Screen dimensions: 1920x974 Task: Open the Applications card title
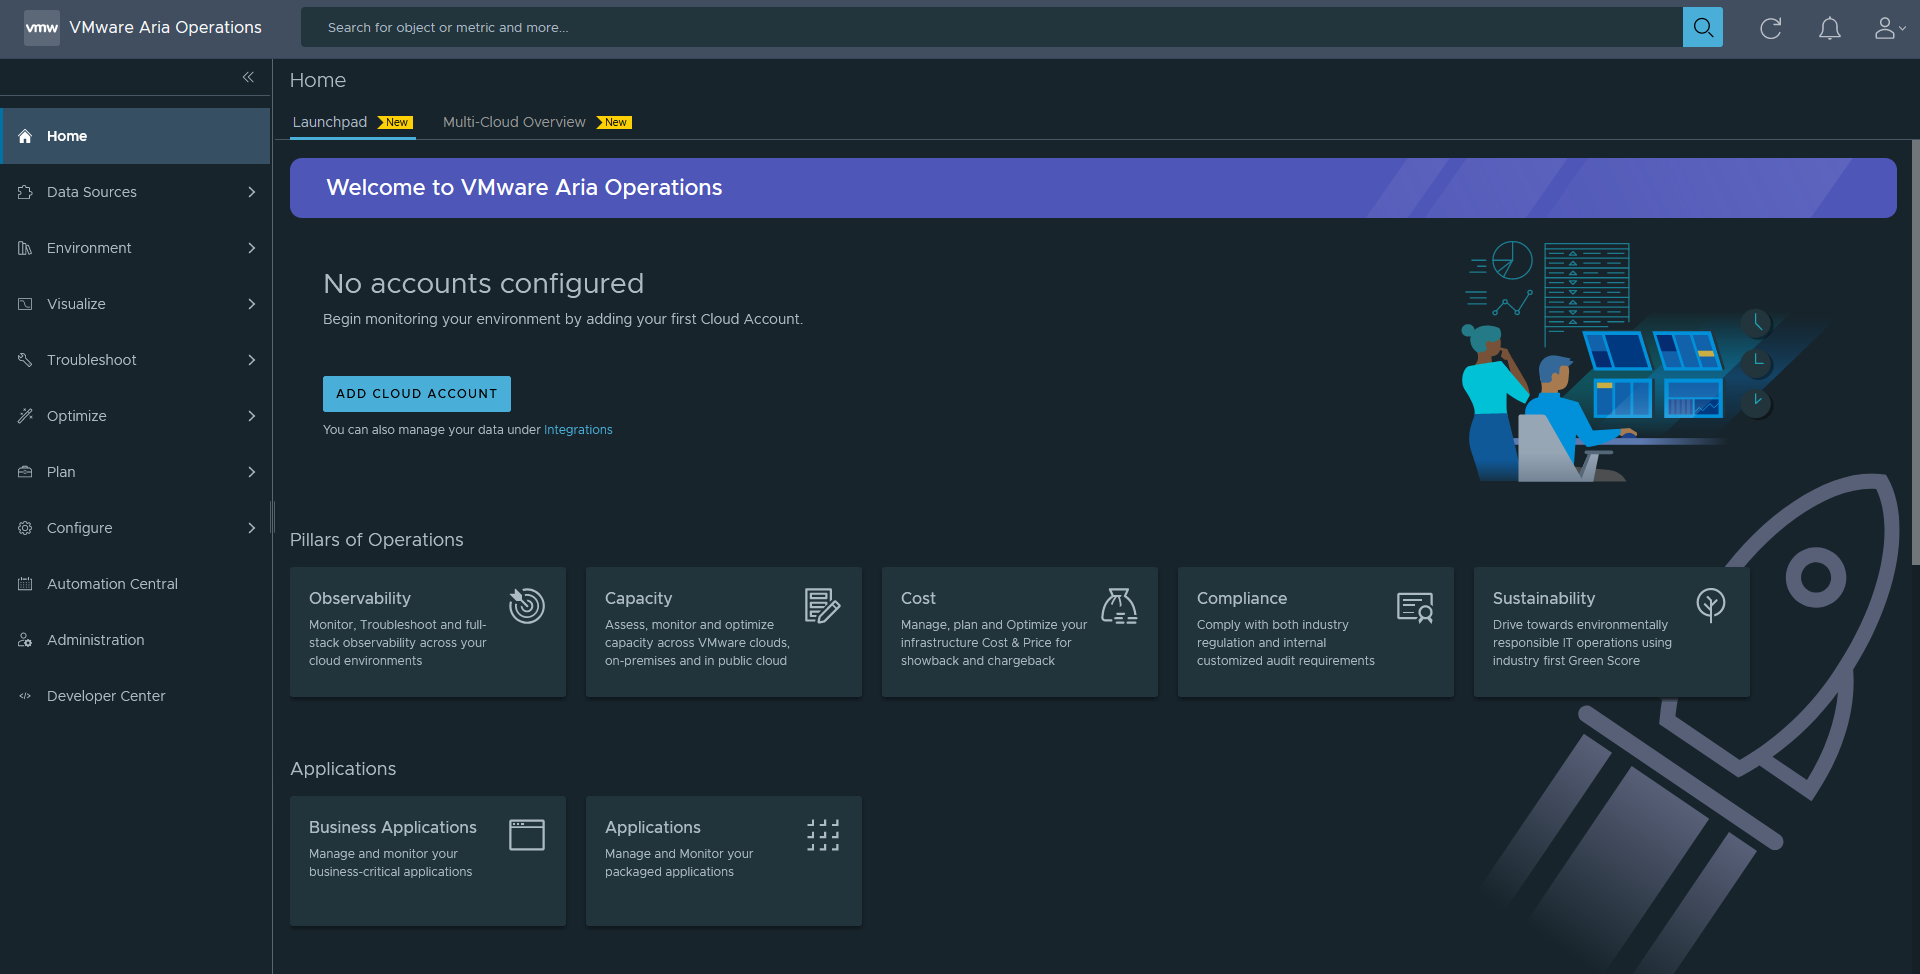tap(653, 827)
